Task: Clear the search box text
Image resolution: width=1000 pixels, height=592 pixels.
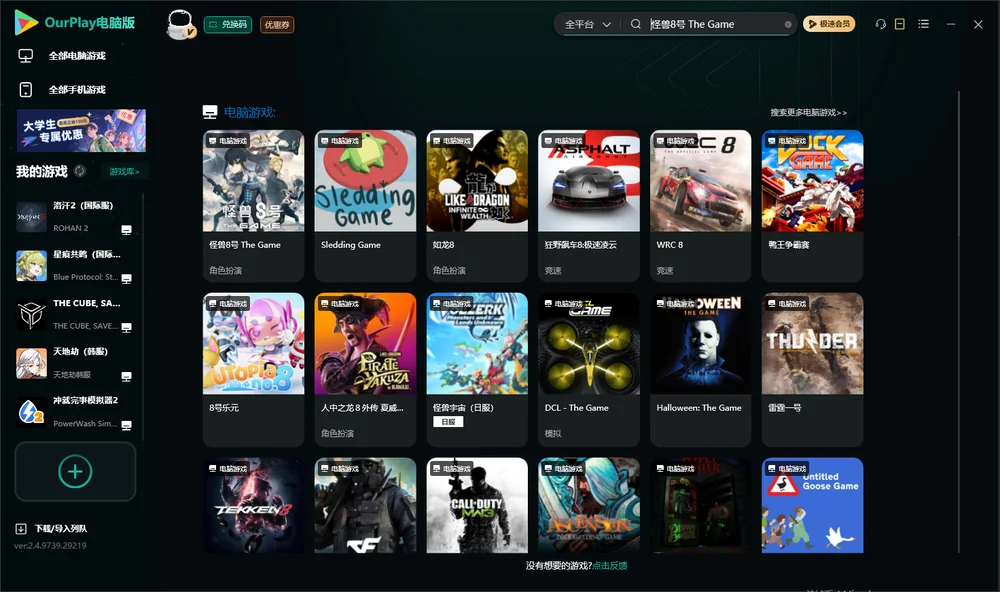Action: click(788, 25)
